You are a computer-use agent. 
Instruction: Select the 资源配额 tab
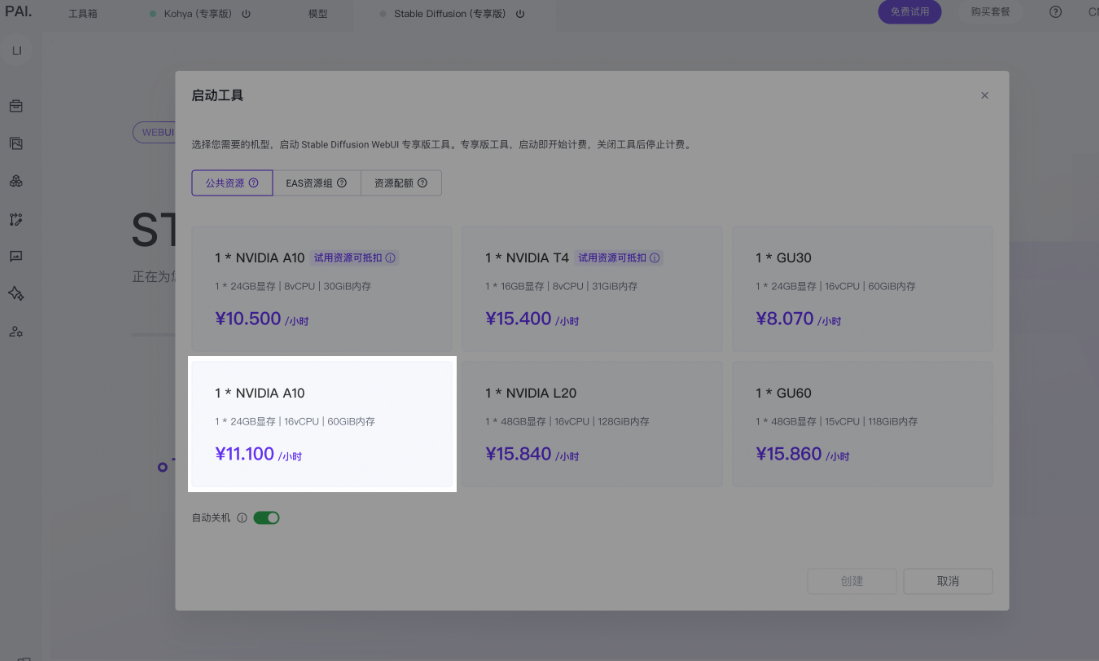pos(401,183)
